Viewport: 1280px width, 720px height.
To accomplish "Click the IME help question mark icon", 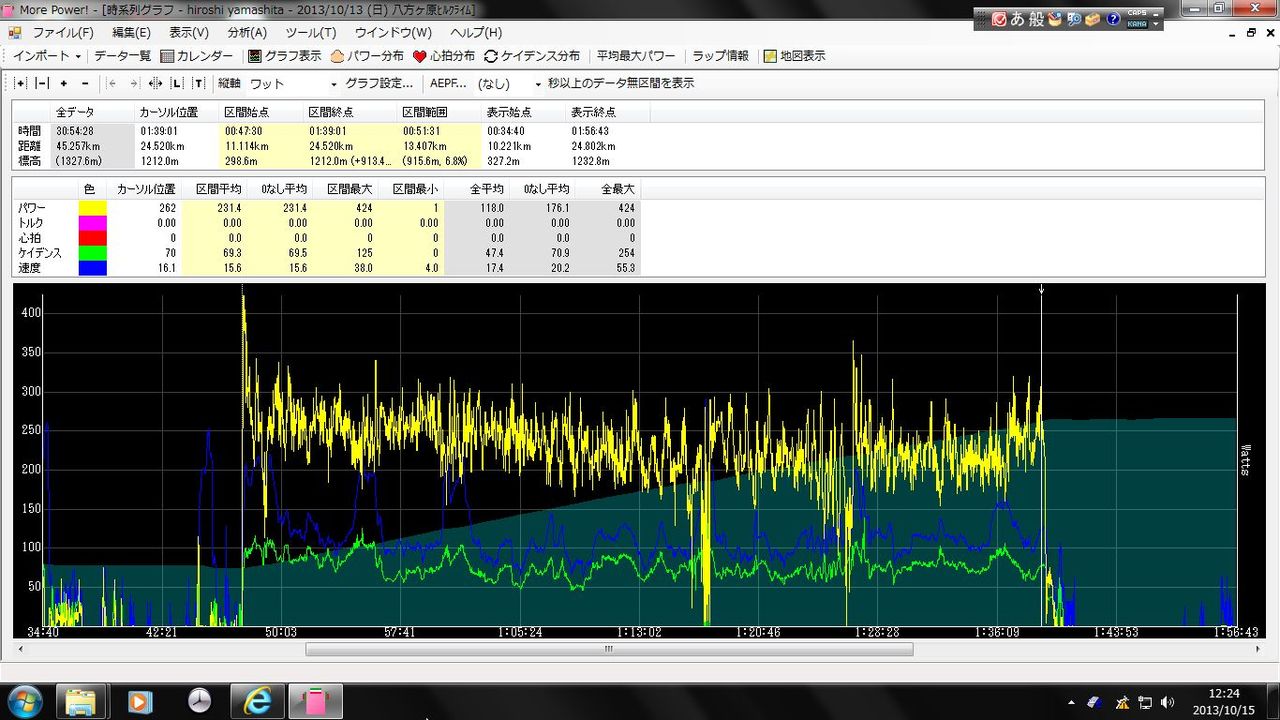I will [x=1113, y=19].
